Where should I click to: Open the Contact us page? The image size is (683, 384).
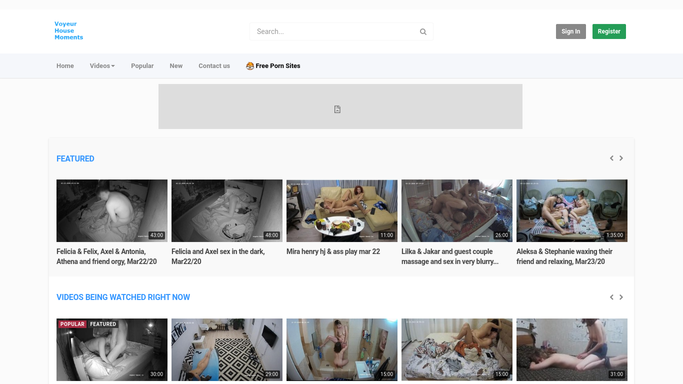tap(214, 66)
